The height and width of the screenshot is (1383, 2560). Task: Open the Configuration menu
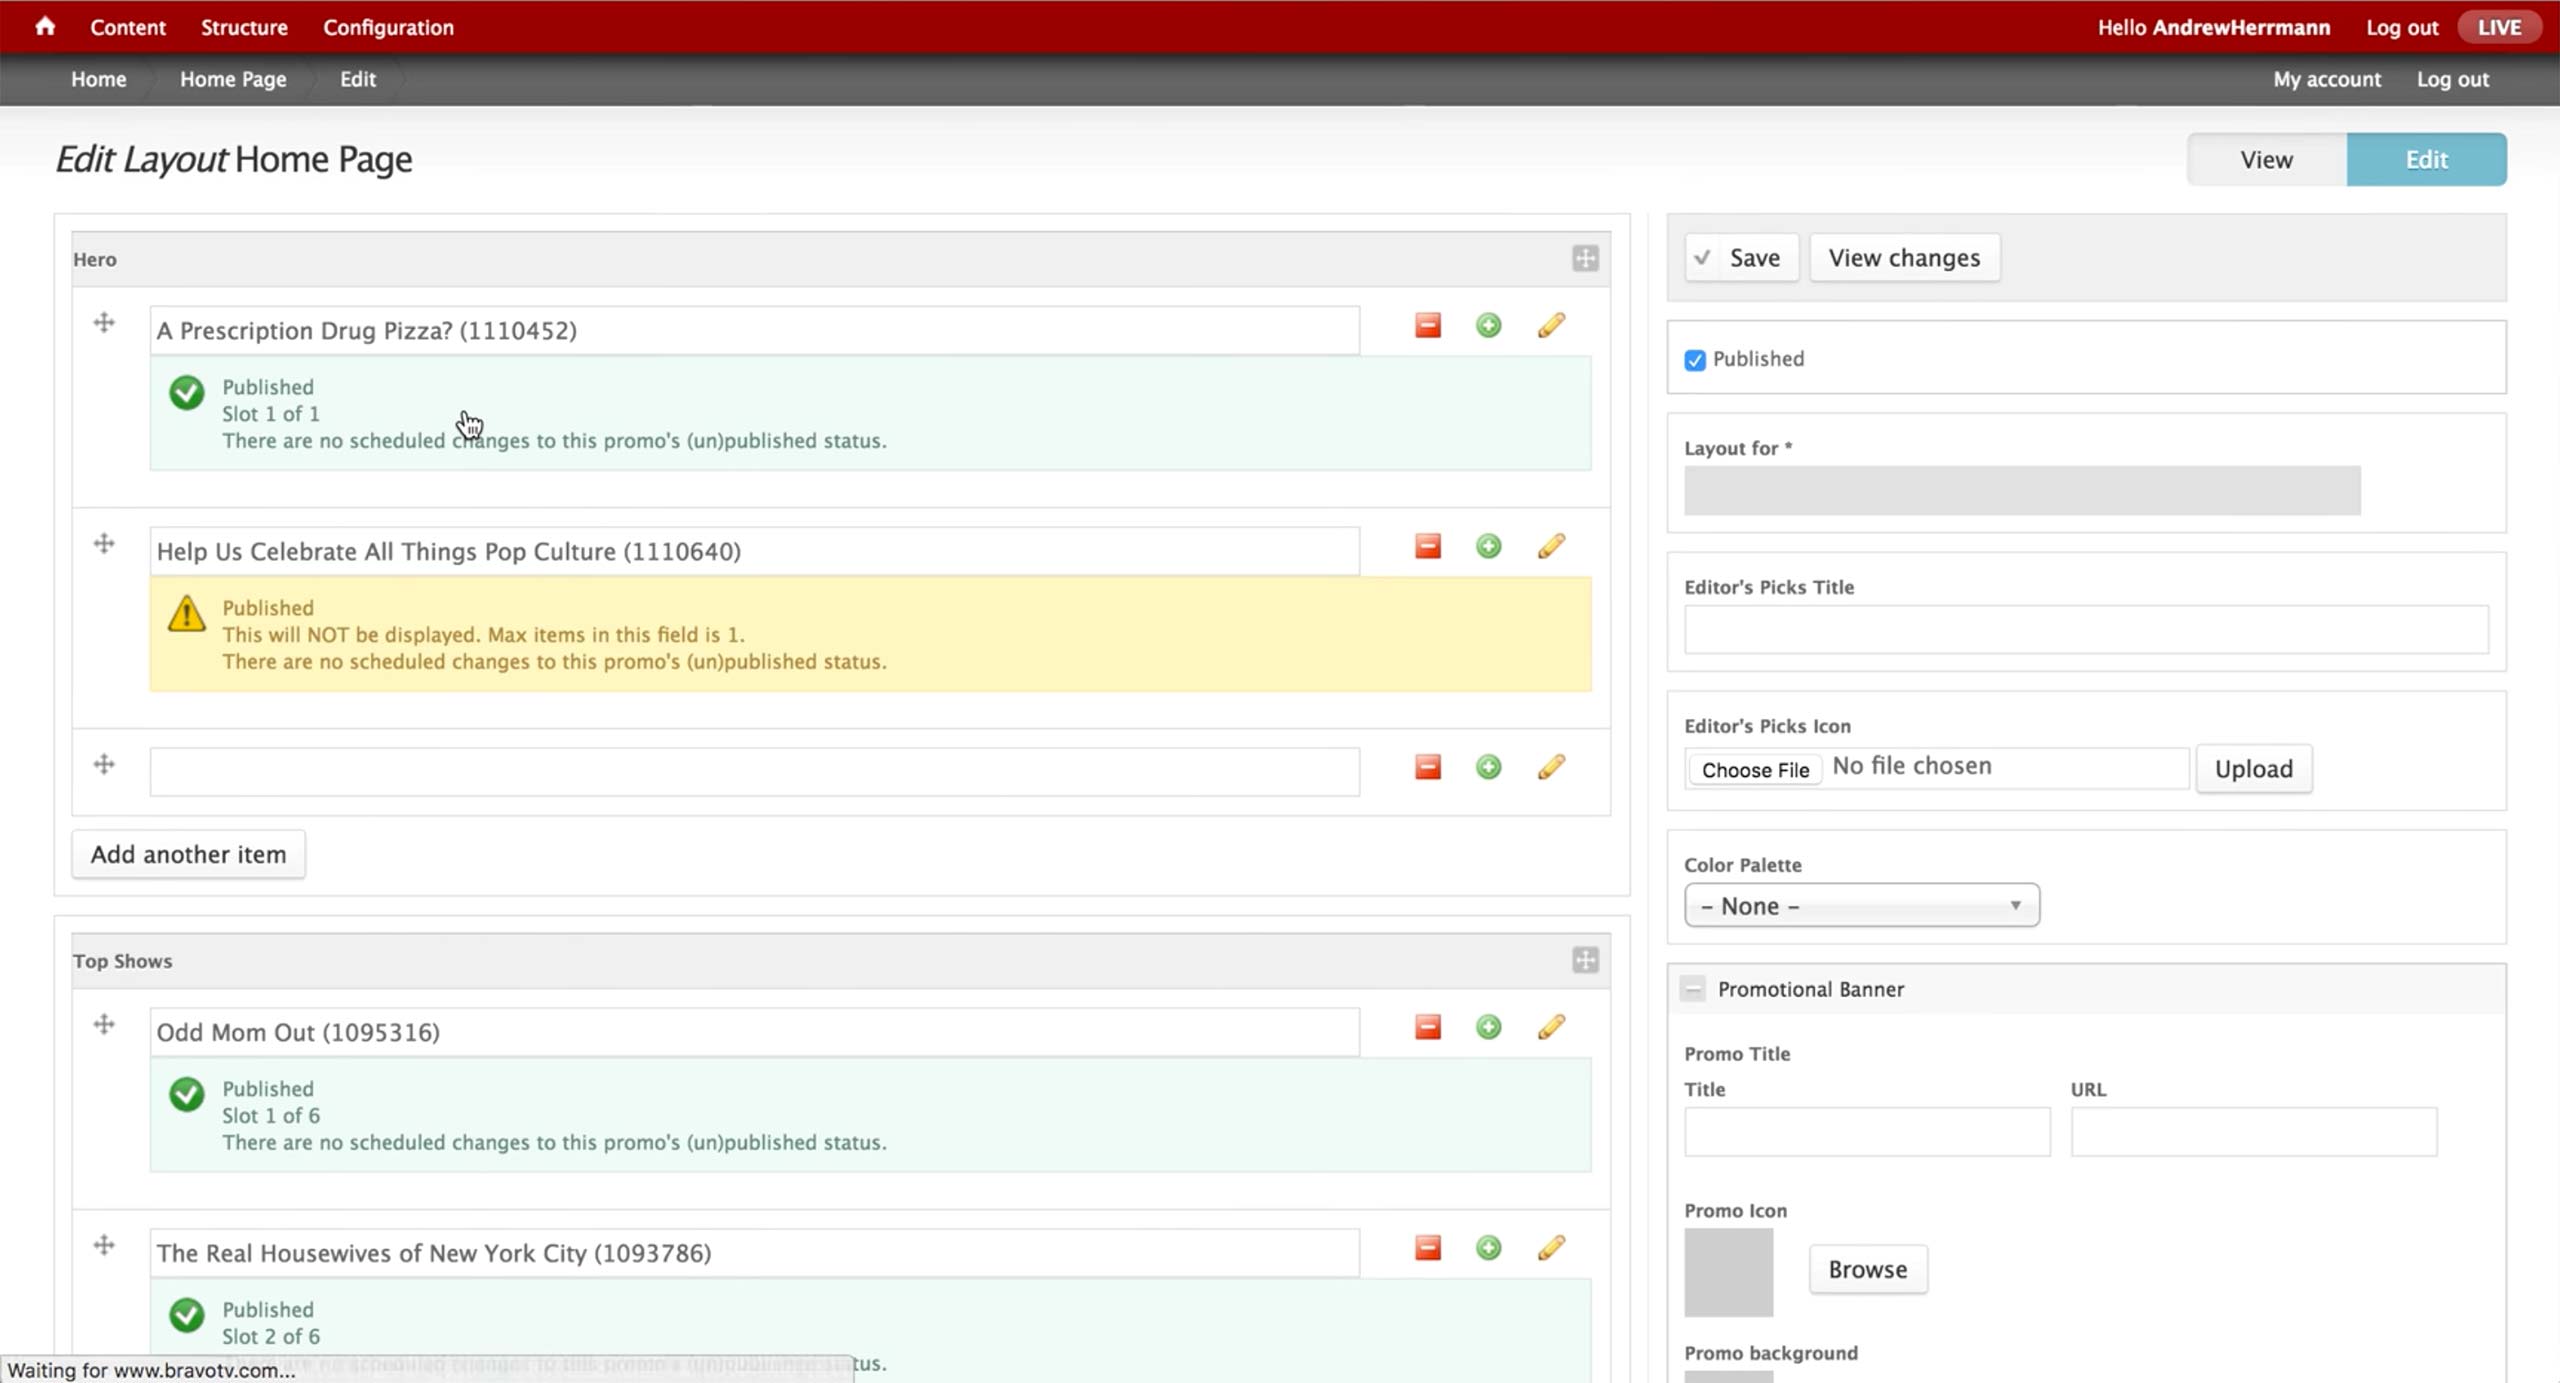click(x=388, y=27)
